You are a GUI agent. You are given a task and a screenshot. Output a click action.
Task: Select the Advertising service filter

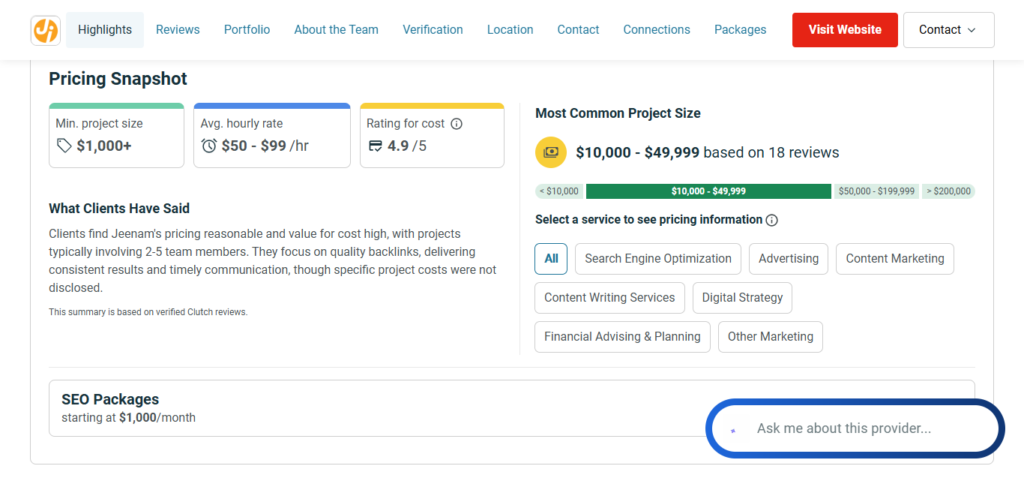click(x=788, y=258)
